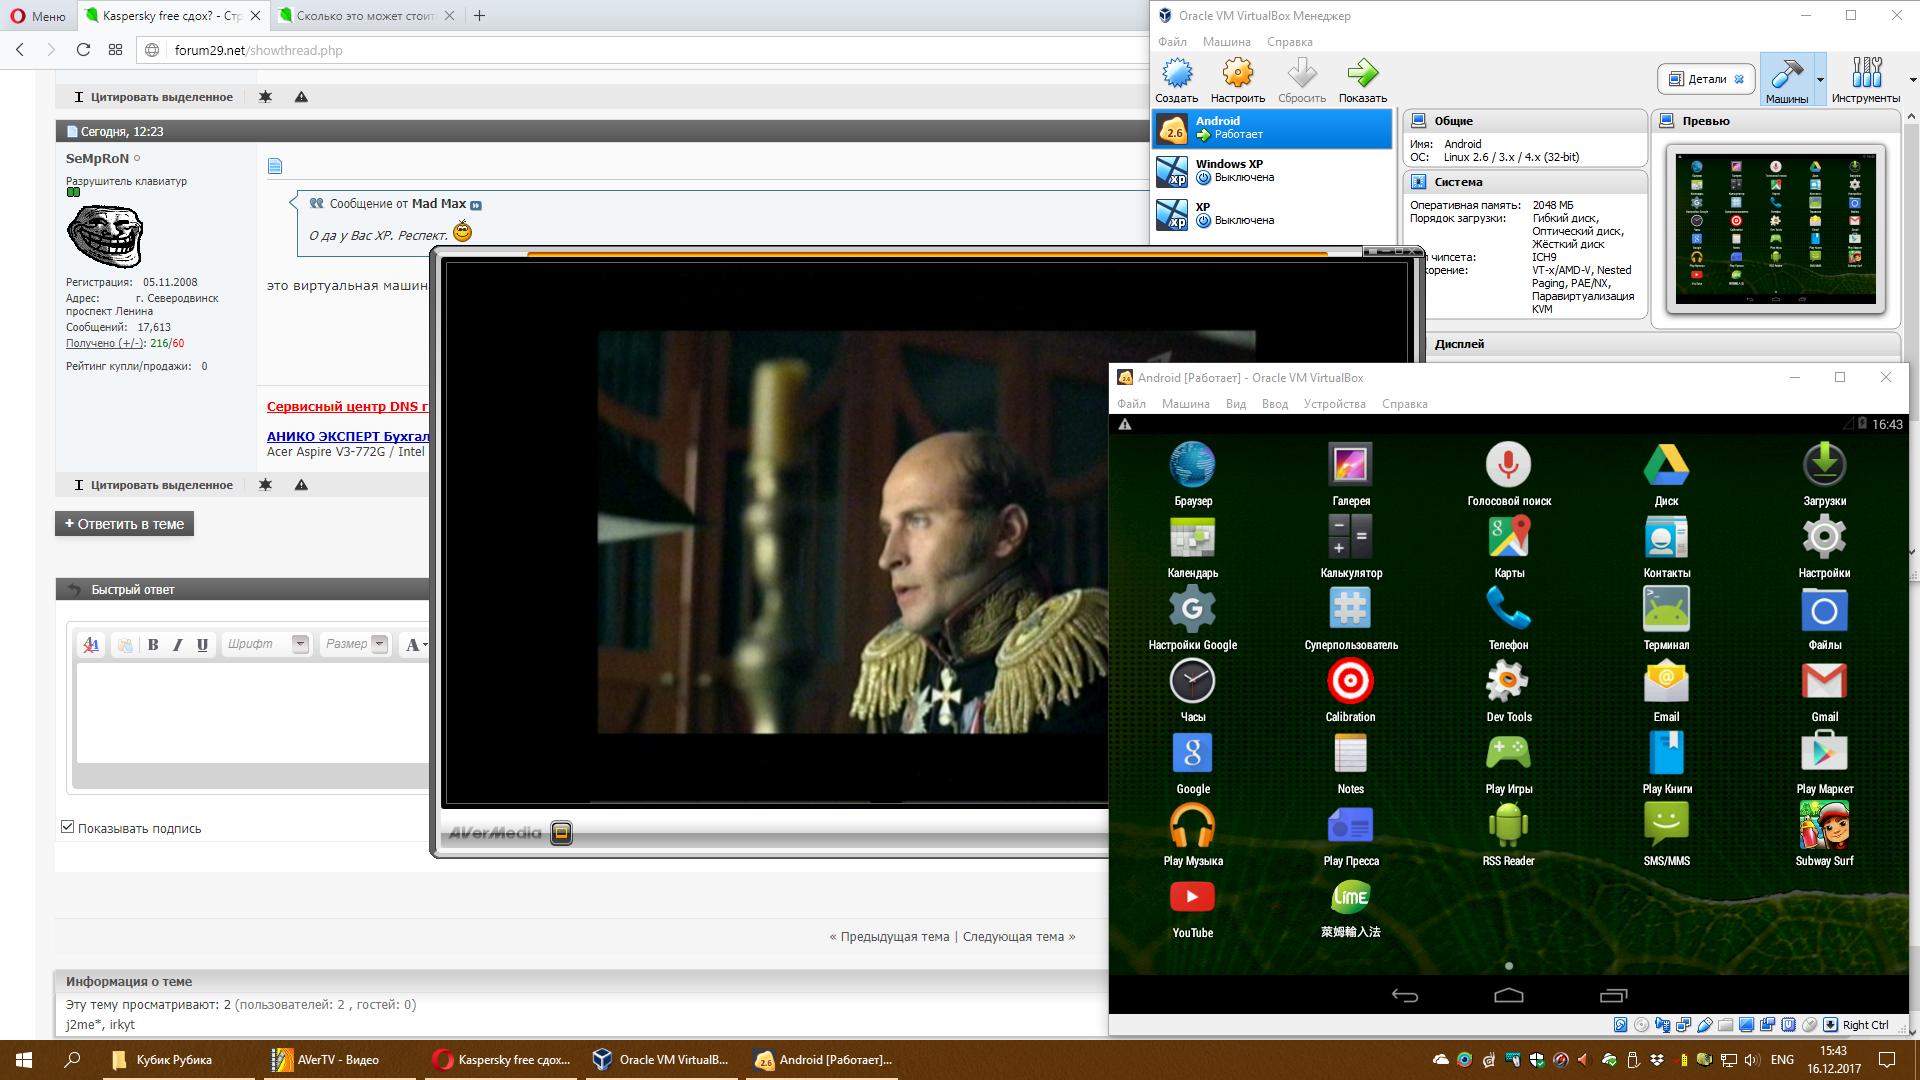Click into the quick reply text area

[x=254, y=714]
